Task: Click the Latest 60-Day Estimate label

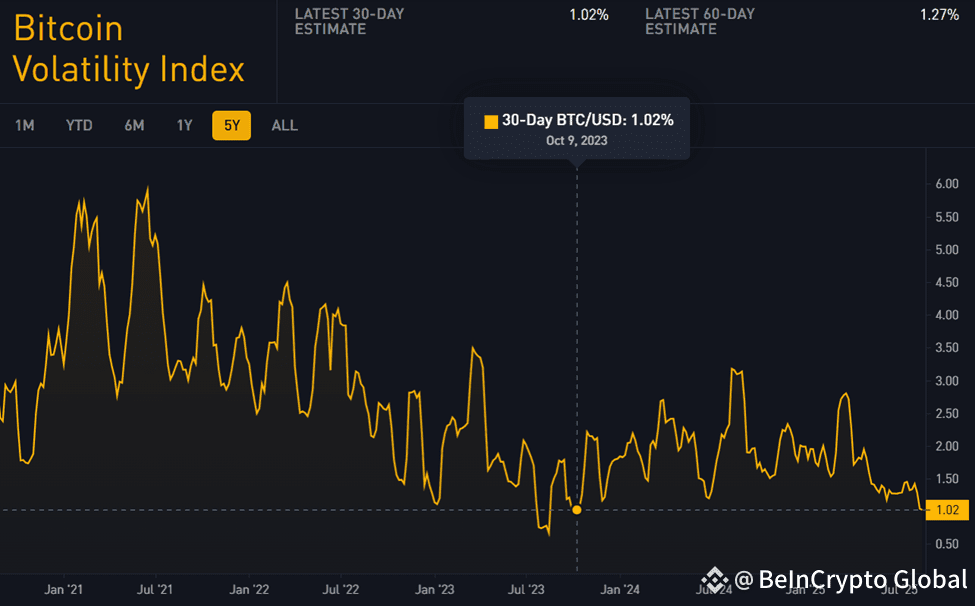Action: pyautogui.click(x=700, y=22)
